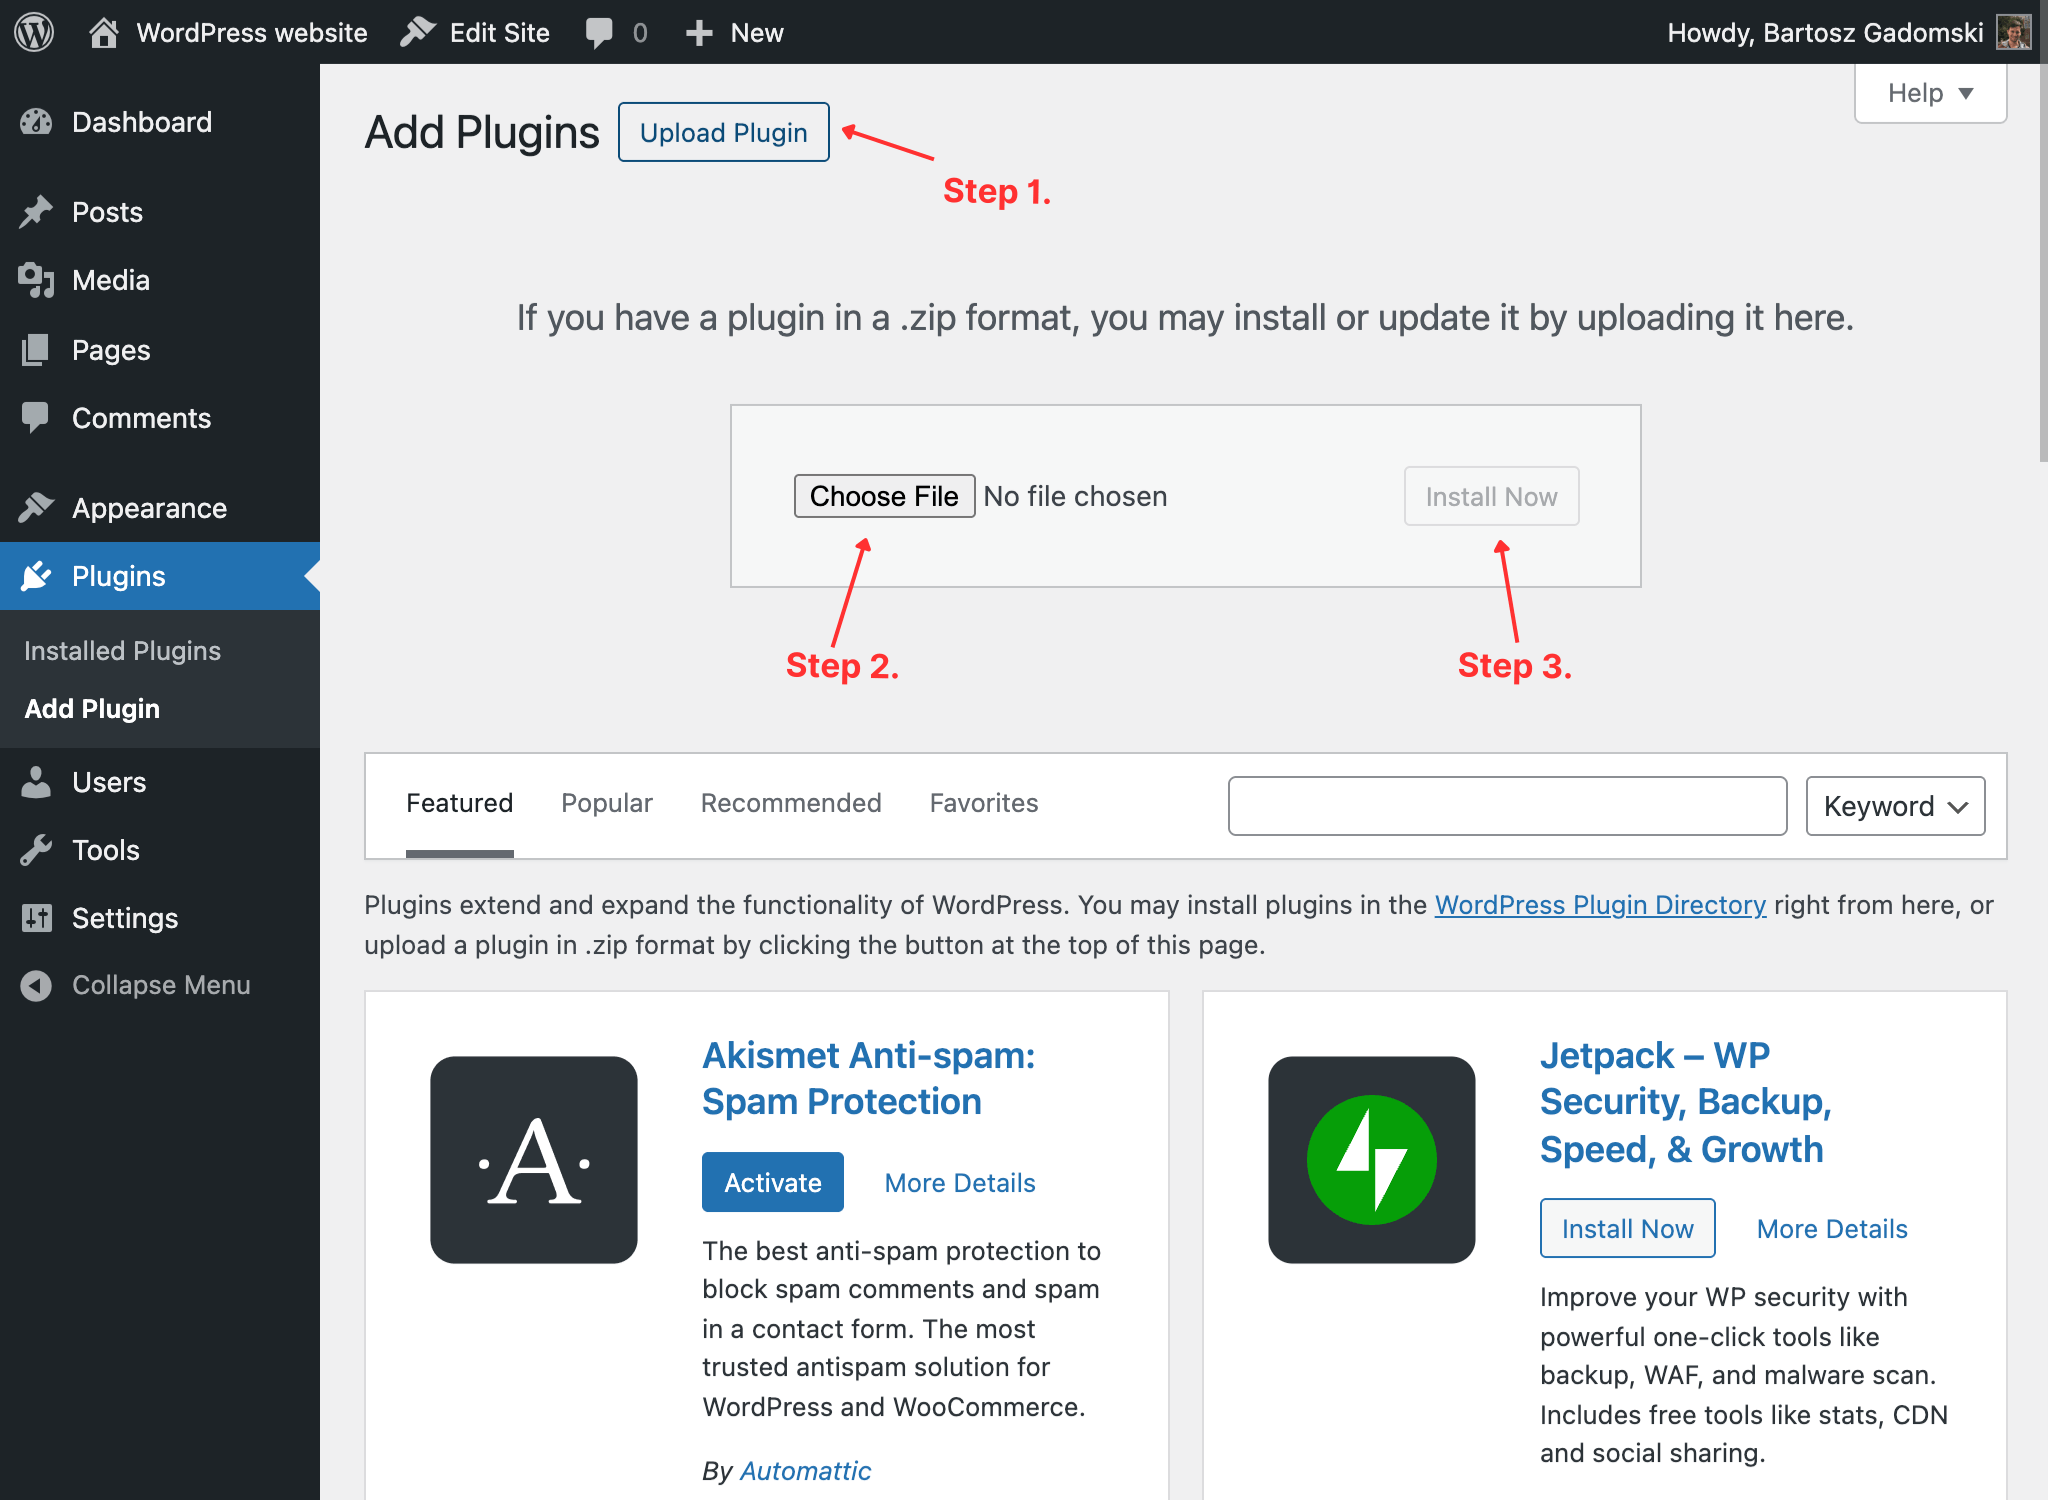This screenshot has width=2048, height=1500.
Task: Open the WordPress logo menu
Action: [34, 32]
